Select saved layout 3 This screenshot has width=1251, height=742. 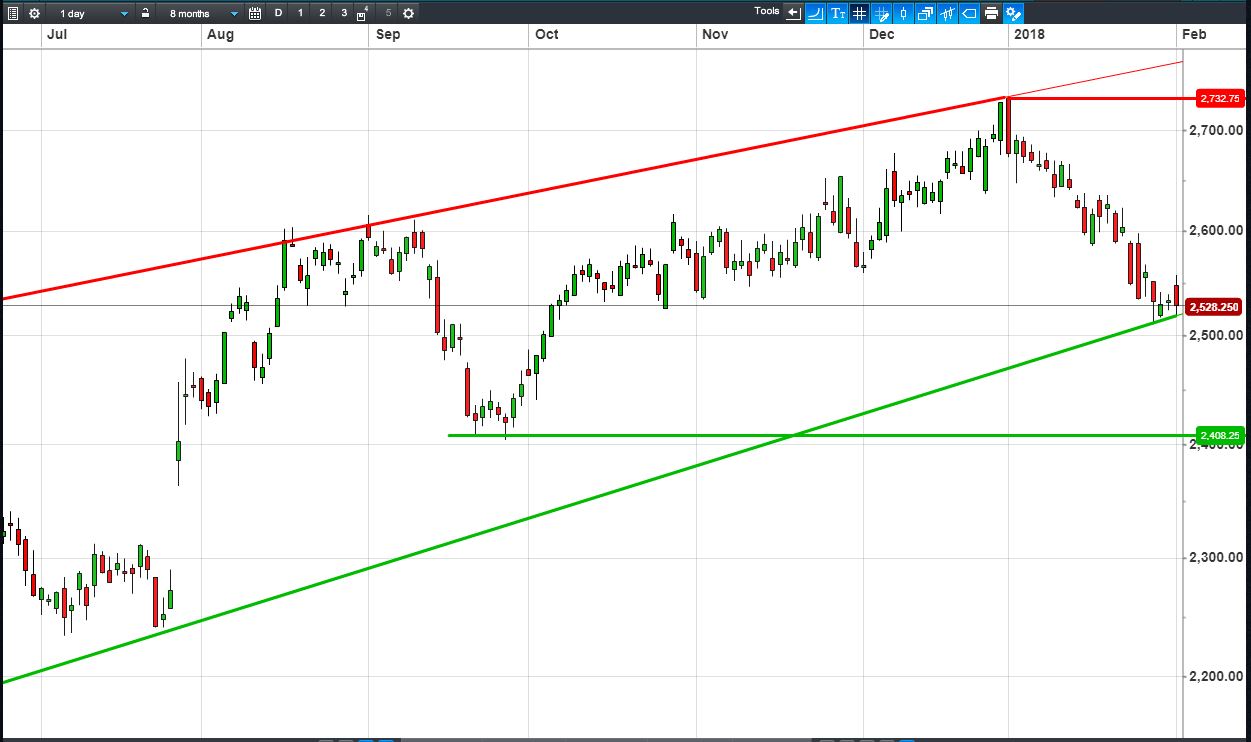point(344,13)
